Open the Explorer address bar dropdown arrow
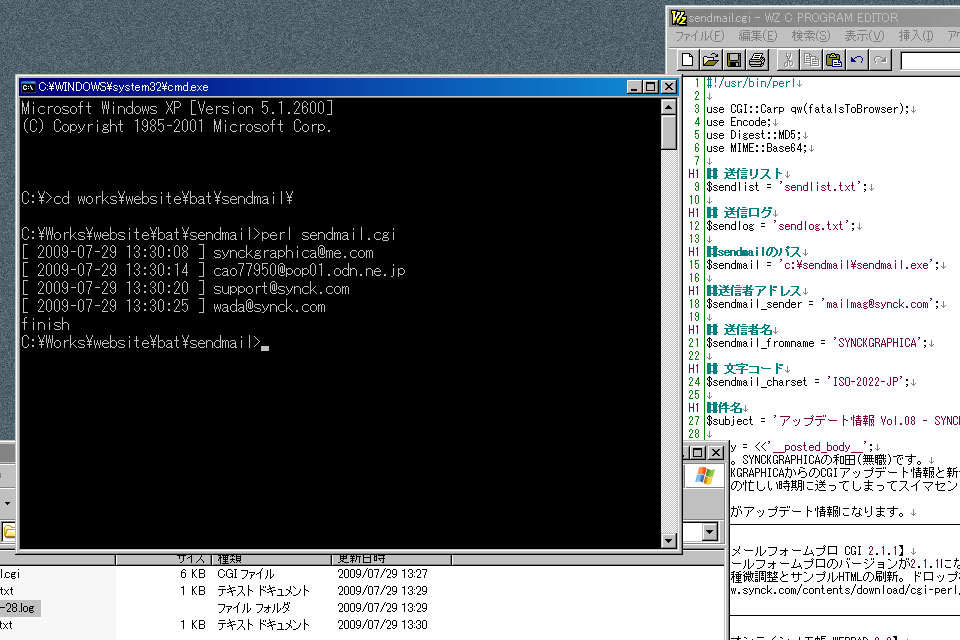Viewport: 960px width, 640px height. (710, 532)
